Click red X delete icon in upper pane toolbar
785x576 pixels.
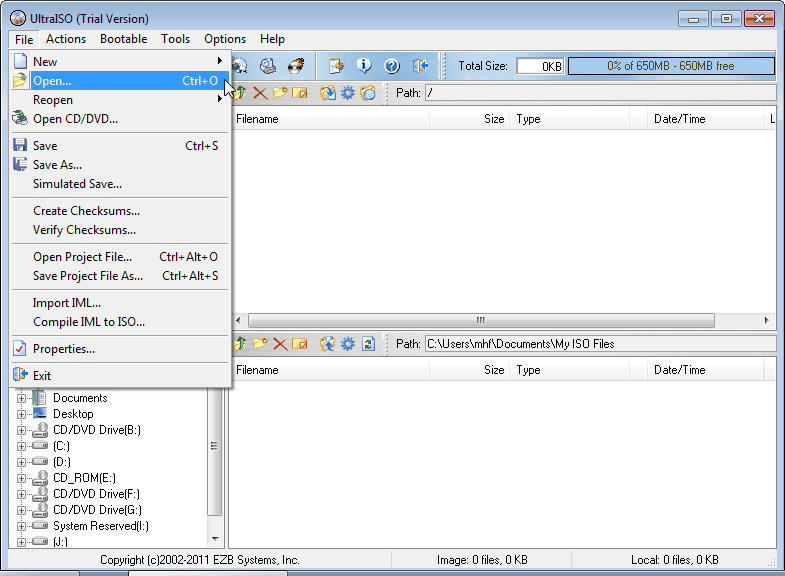260,93
